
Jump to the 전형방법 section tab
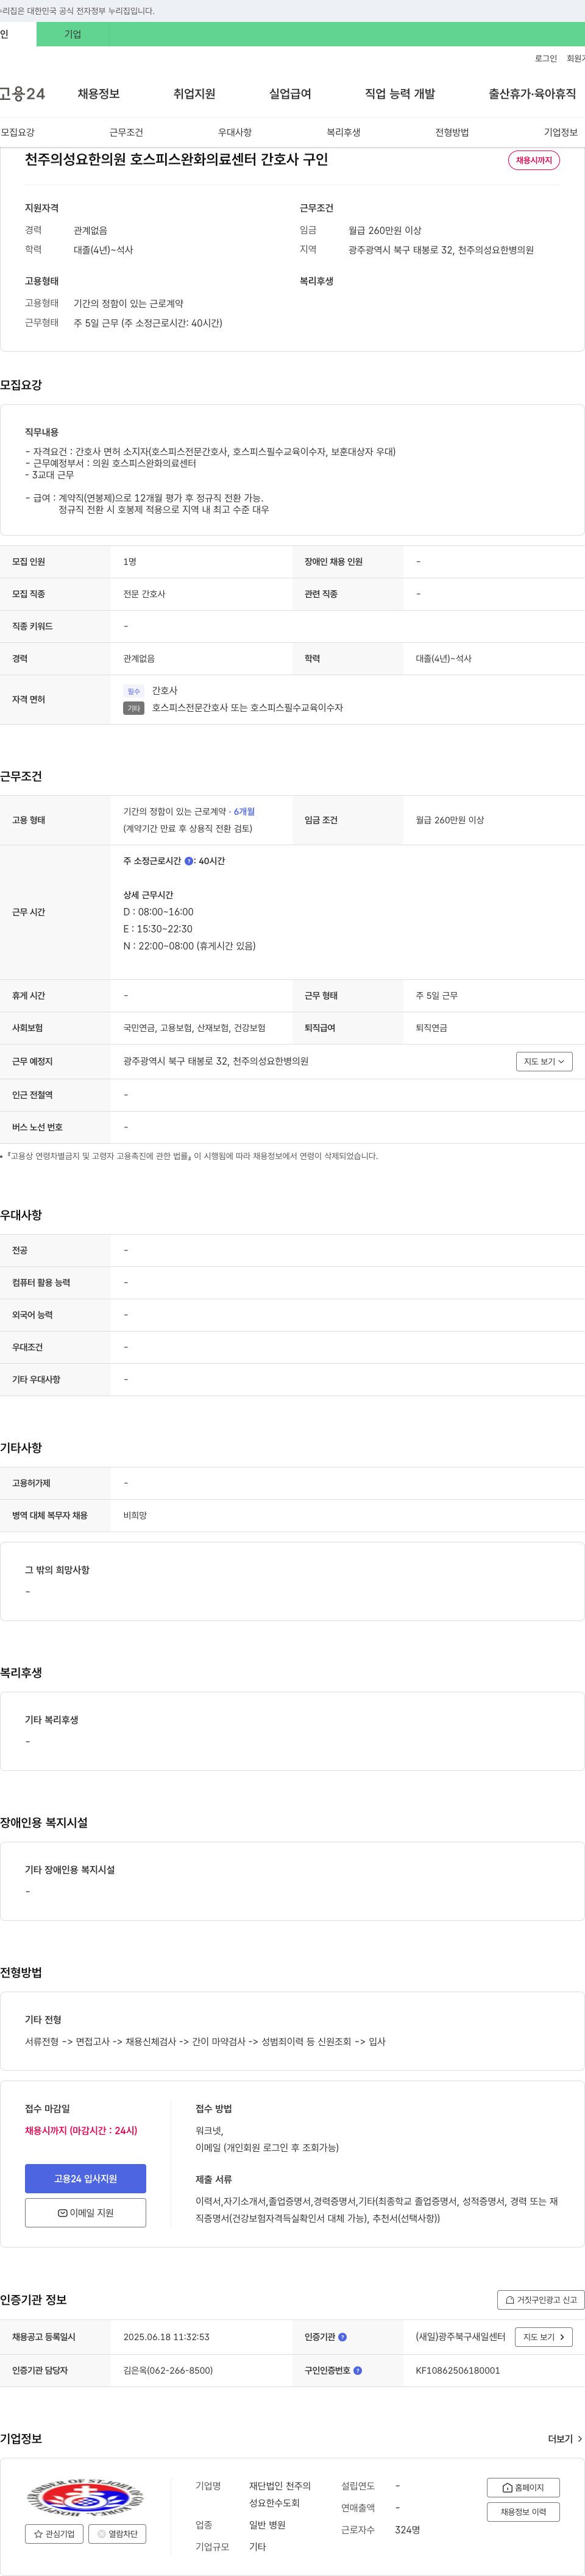(452, 132)
